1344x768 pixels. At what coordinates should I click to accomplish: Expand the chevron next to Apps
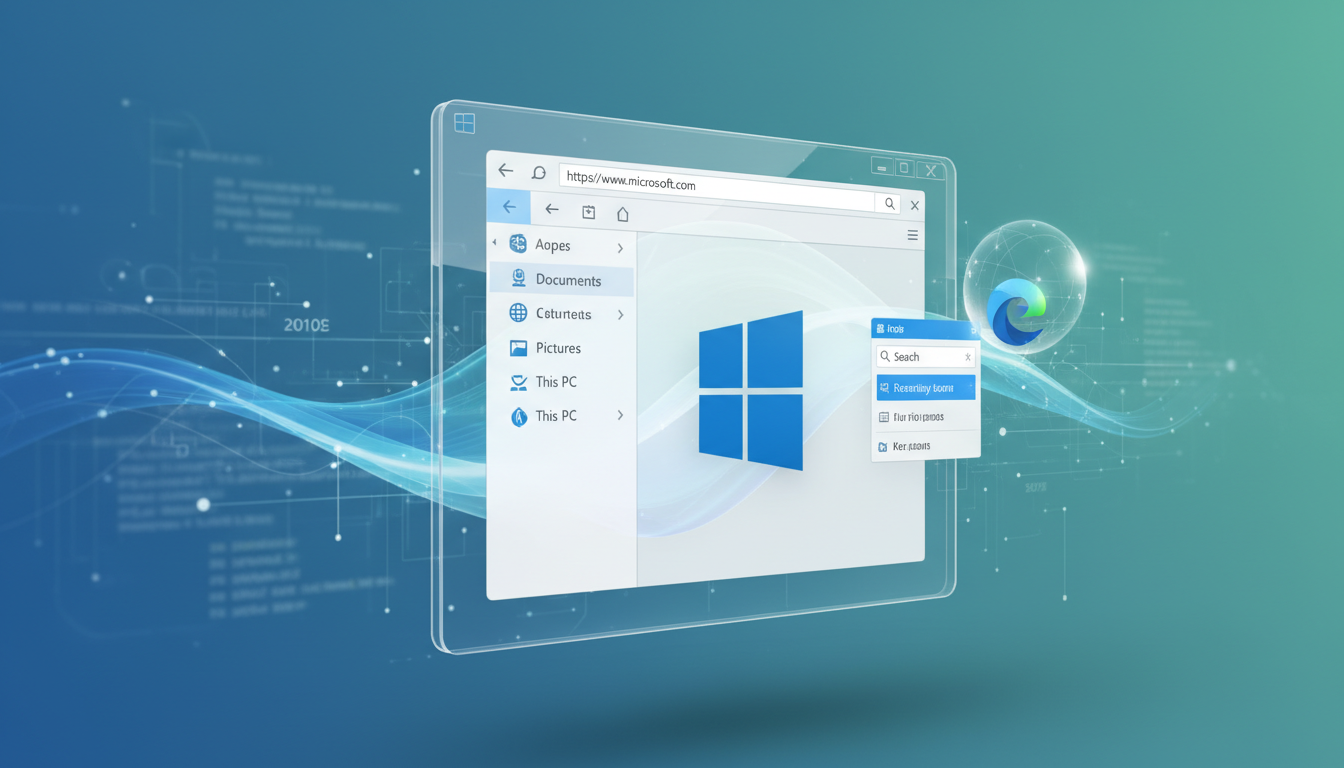620,246
